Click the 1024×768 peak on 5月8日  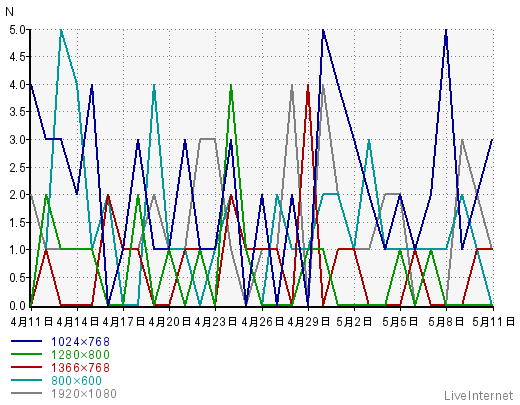pos(446,30)
